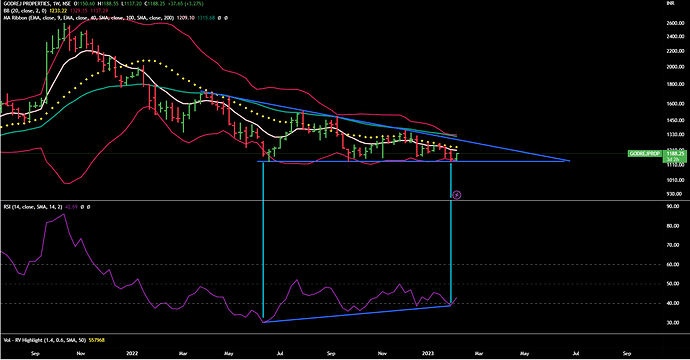Select the Vol RV Highlight indicator legend
Viewport: 690px width, 360px height.
[x=44, y=340]
